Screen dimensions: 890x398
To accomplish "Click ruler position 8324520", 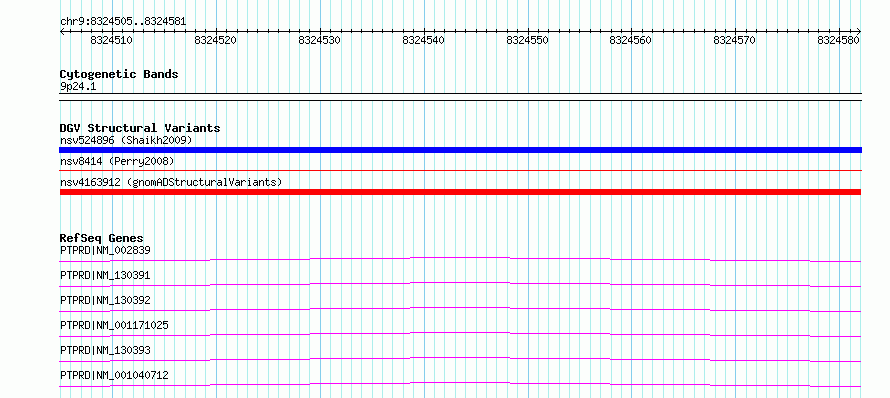I will point(215,40).
